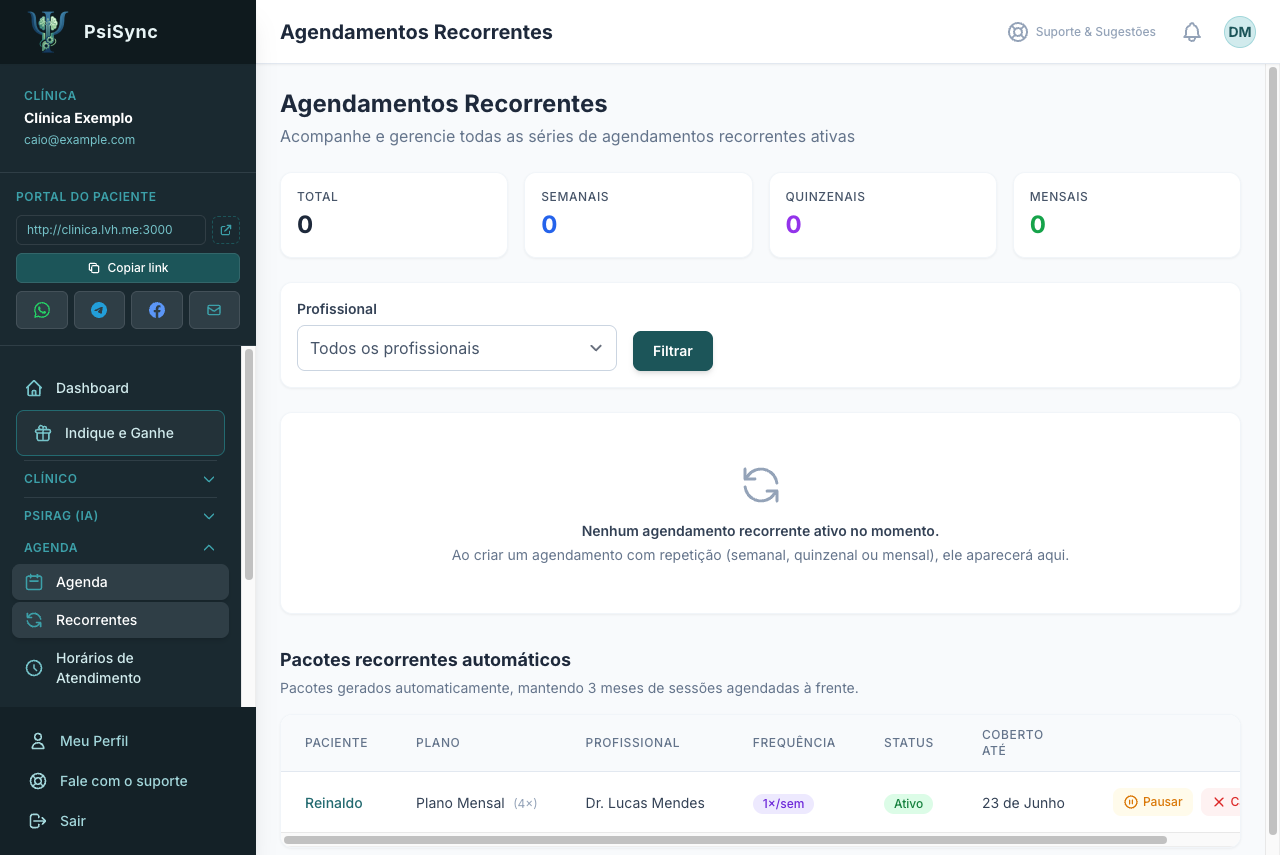Open patient Reinaldo link
The height and width of the screenshot is (855, 1280).
[334, 803]
